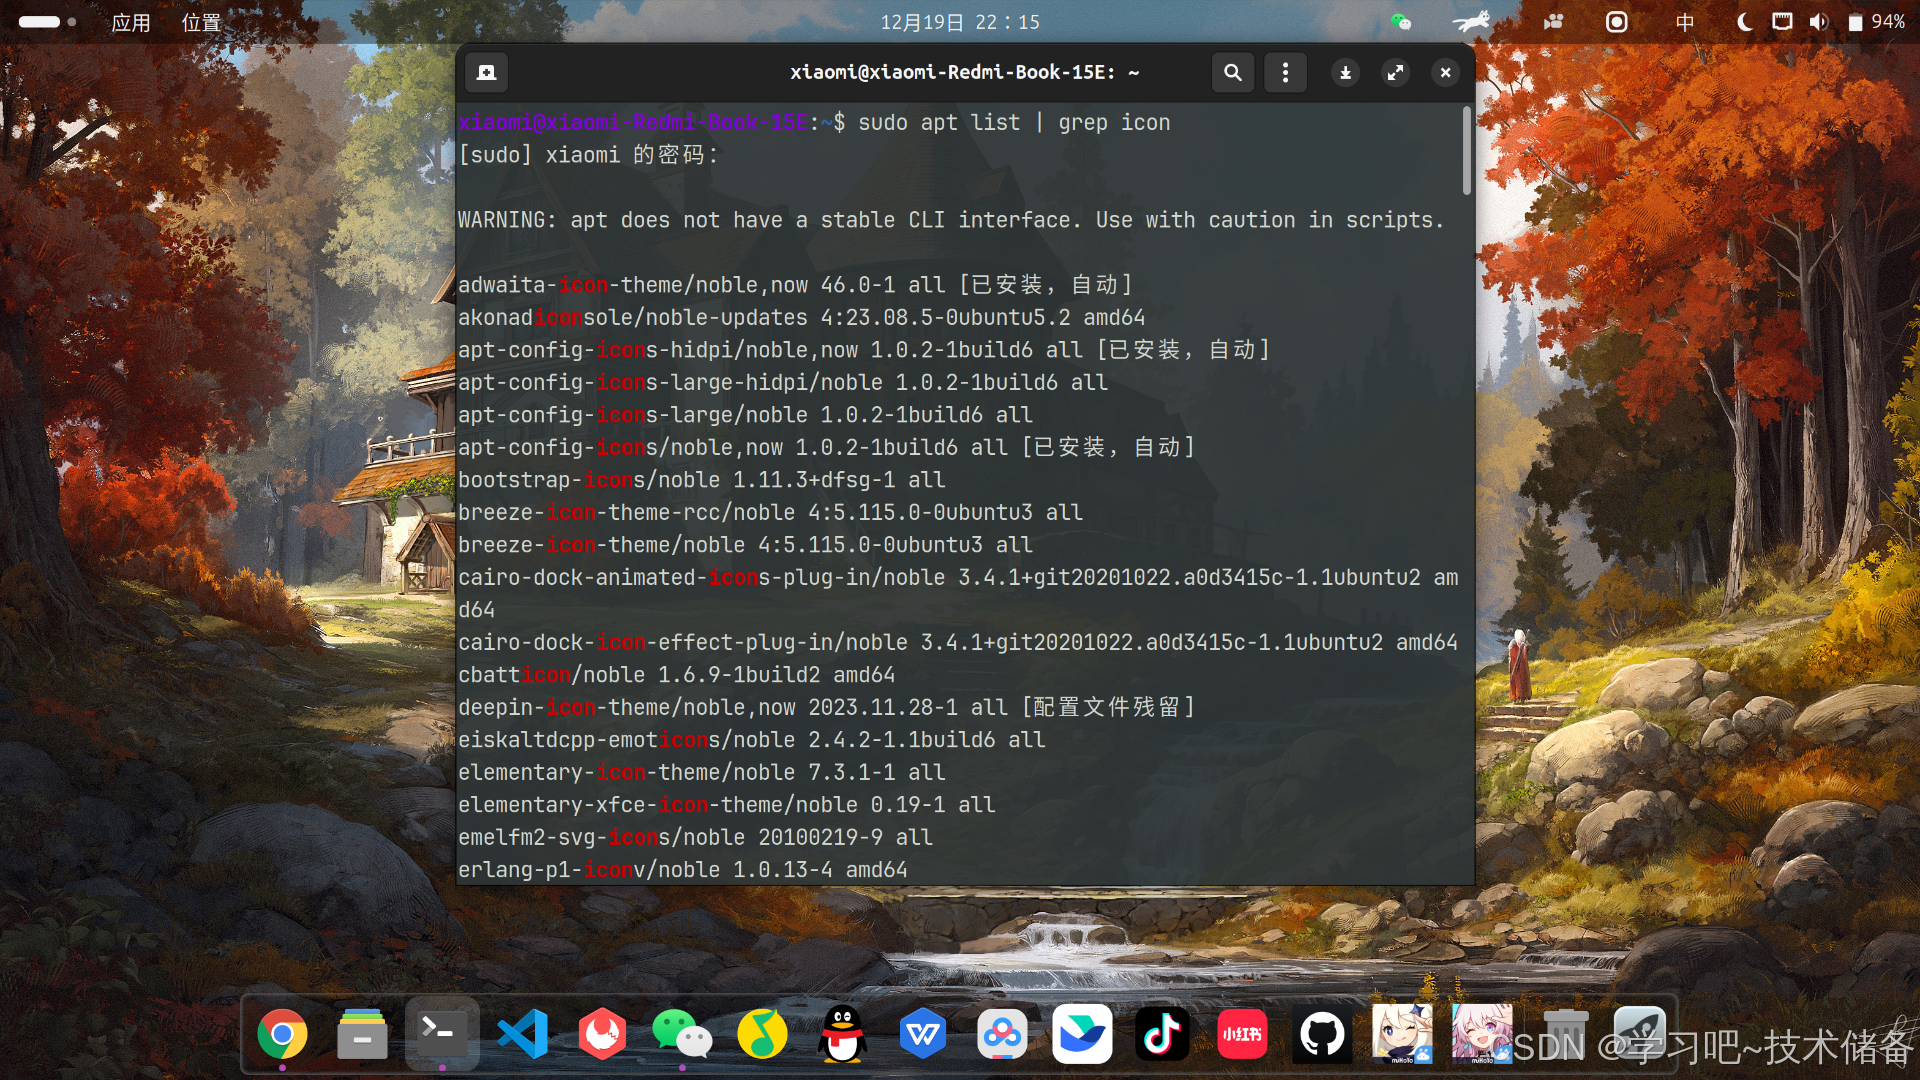1920x1080 pixels.
Task: Open wired network status icon
Action: coord(1782,22)
